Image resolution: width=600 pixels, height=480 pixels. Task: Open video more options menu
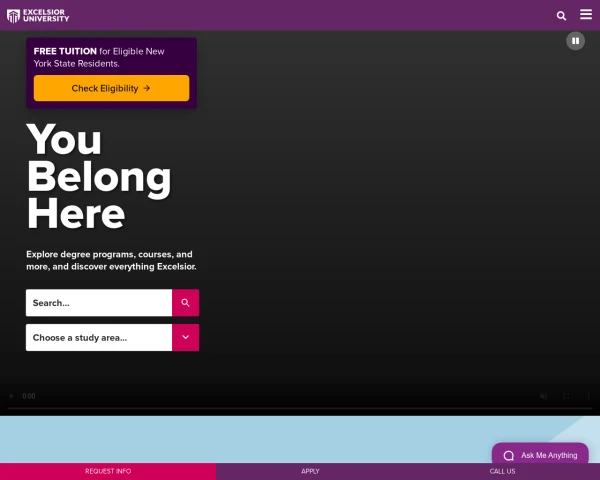(x=589, y=396)
